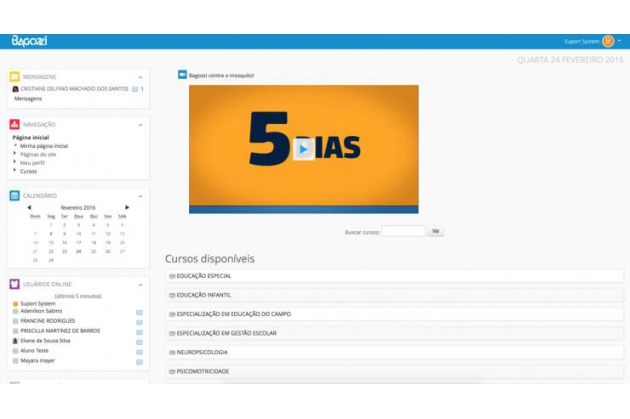Screen dimensions: 630x419
Task: Click the Buscar cursos input field
Action: point(403,231)
